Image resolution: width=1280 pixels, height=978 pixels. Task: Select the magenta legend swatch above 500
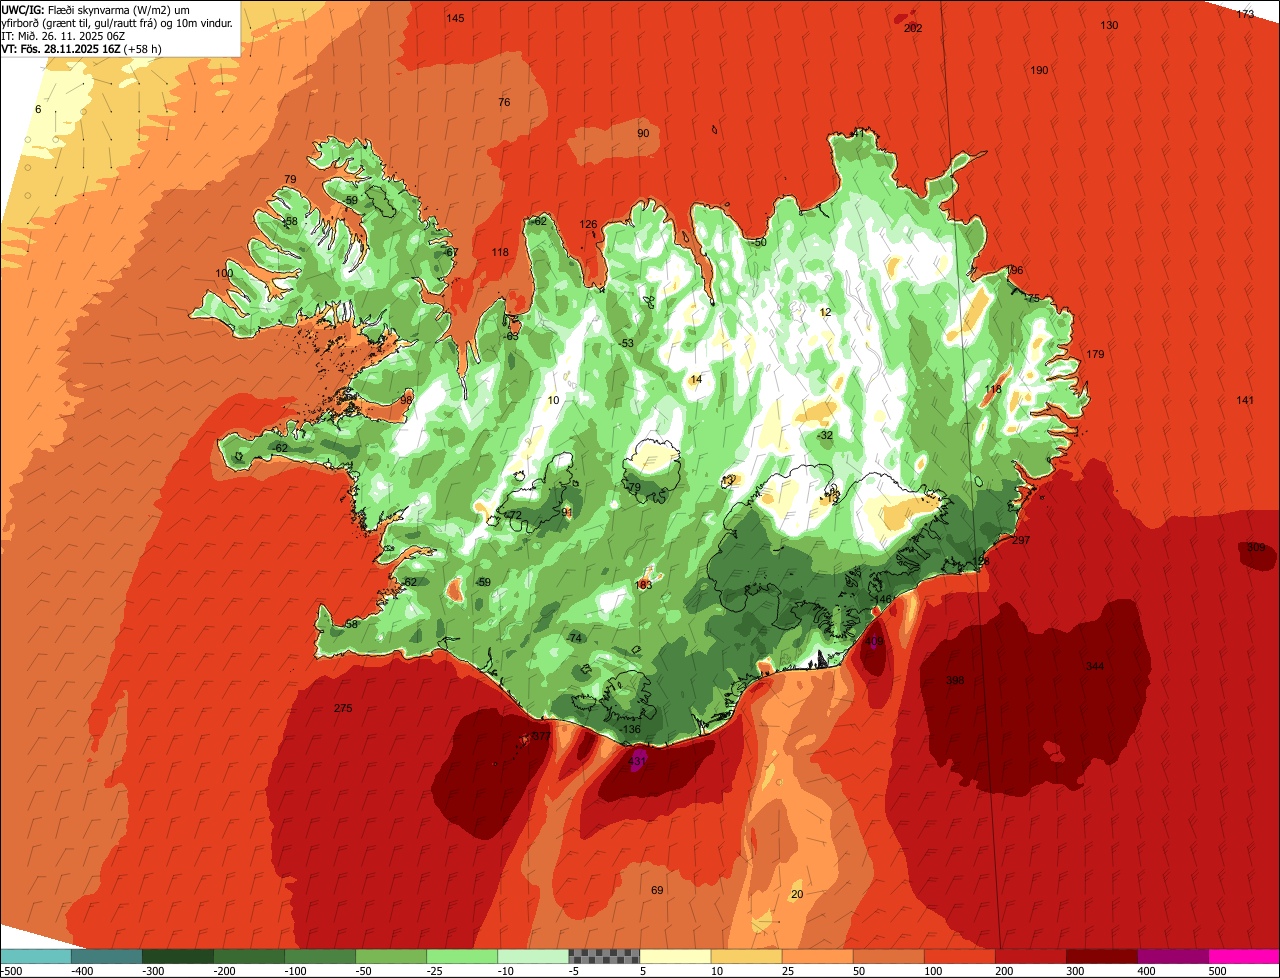(1244, 956)
